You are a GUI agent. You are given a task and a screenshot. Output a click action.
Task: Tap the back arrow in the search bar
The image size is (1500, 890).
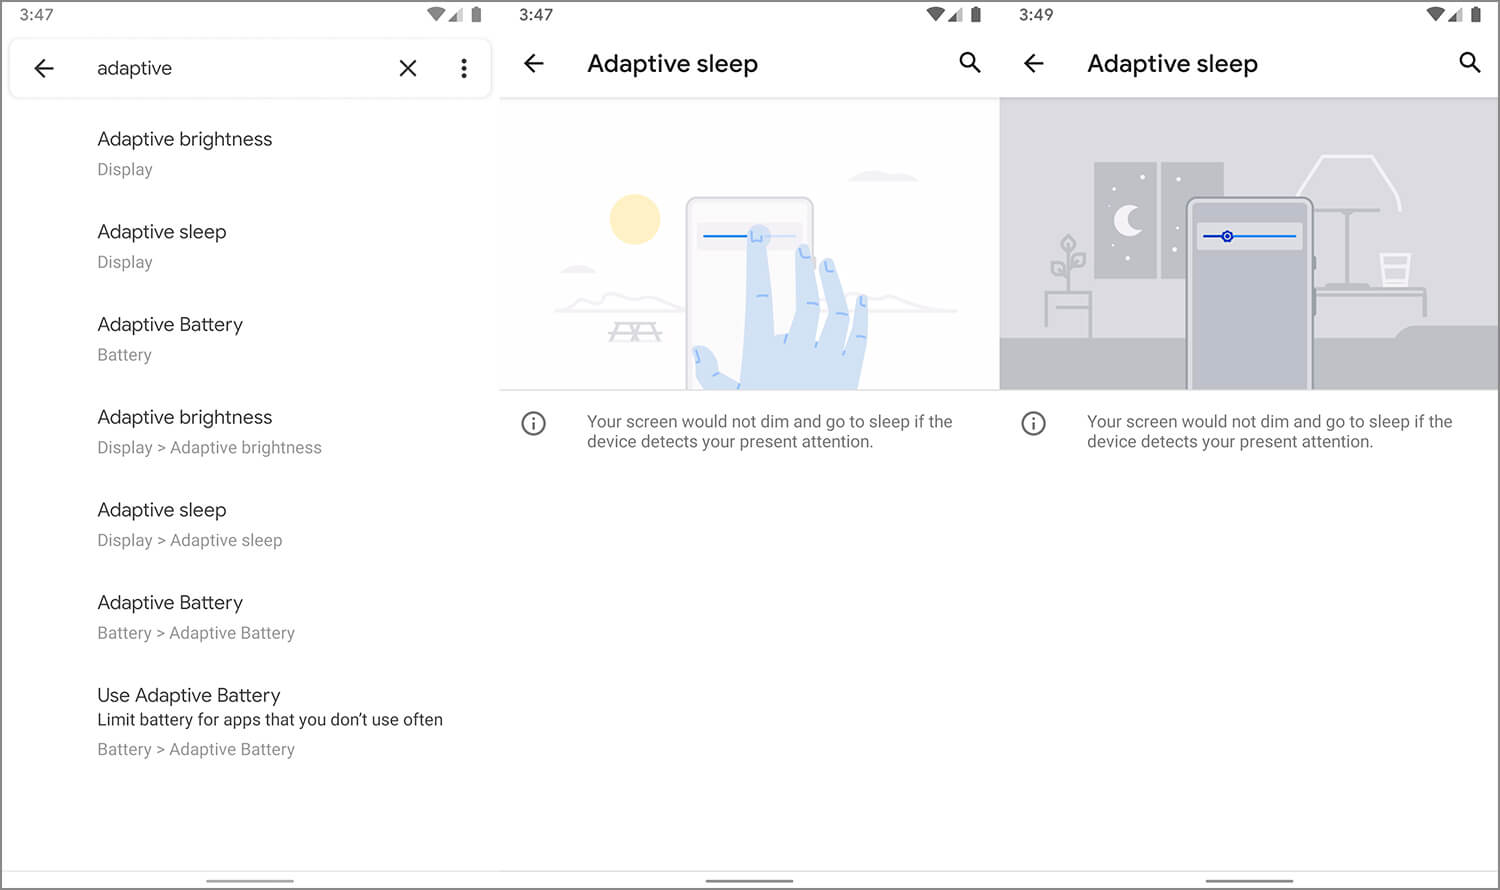44,68
